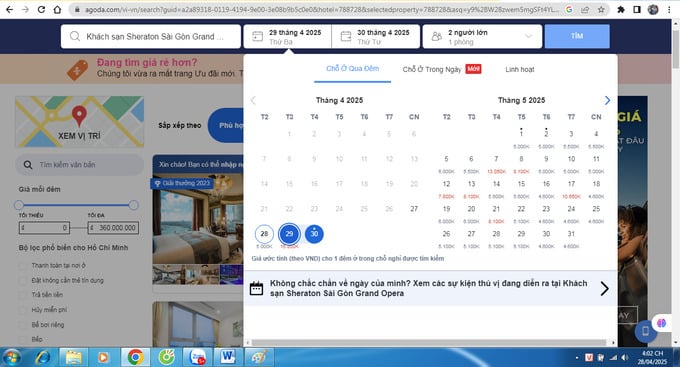
Task: Click the maximum price slider handle
Action: [x=134, y=205]
